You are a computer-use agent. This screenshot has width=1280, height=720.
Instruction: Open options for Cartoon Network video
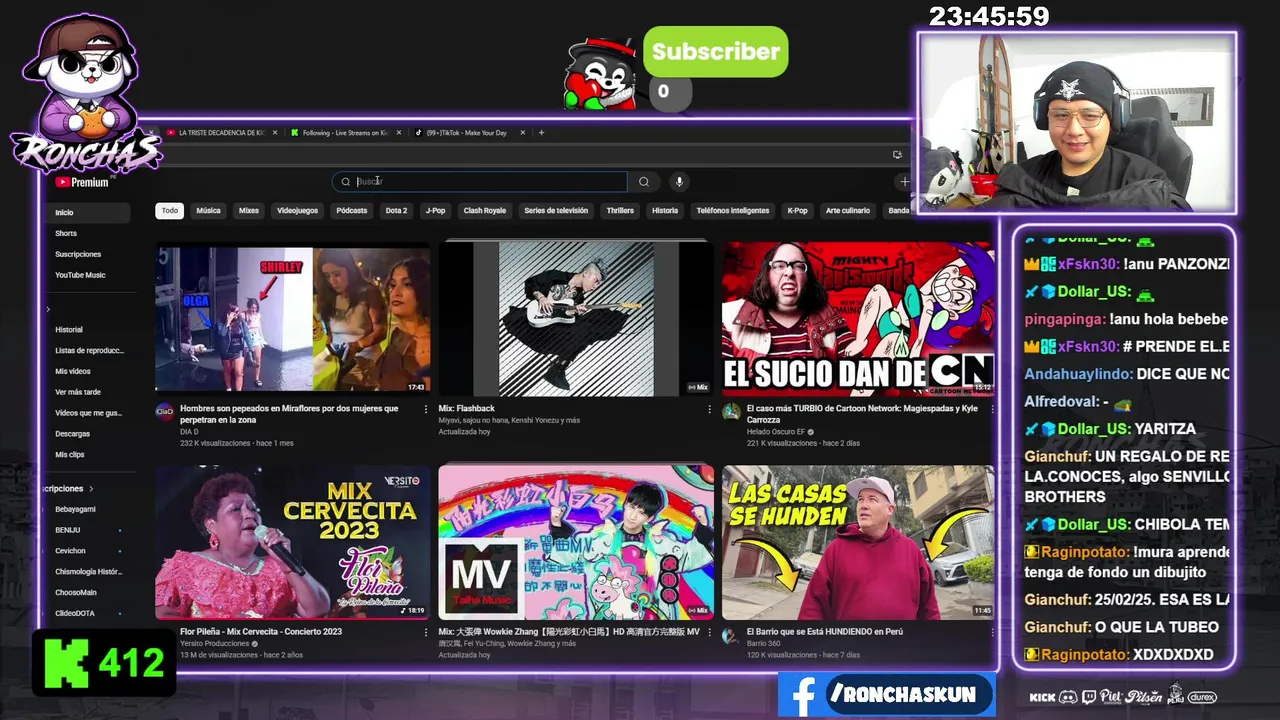click(992, 409)
